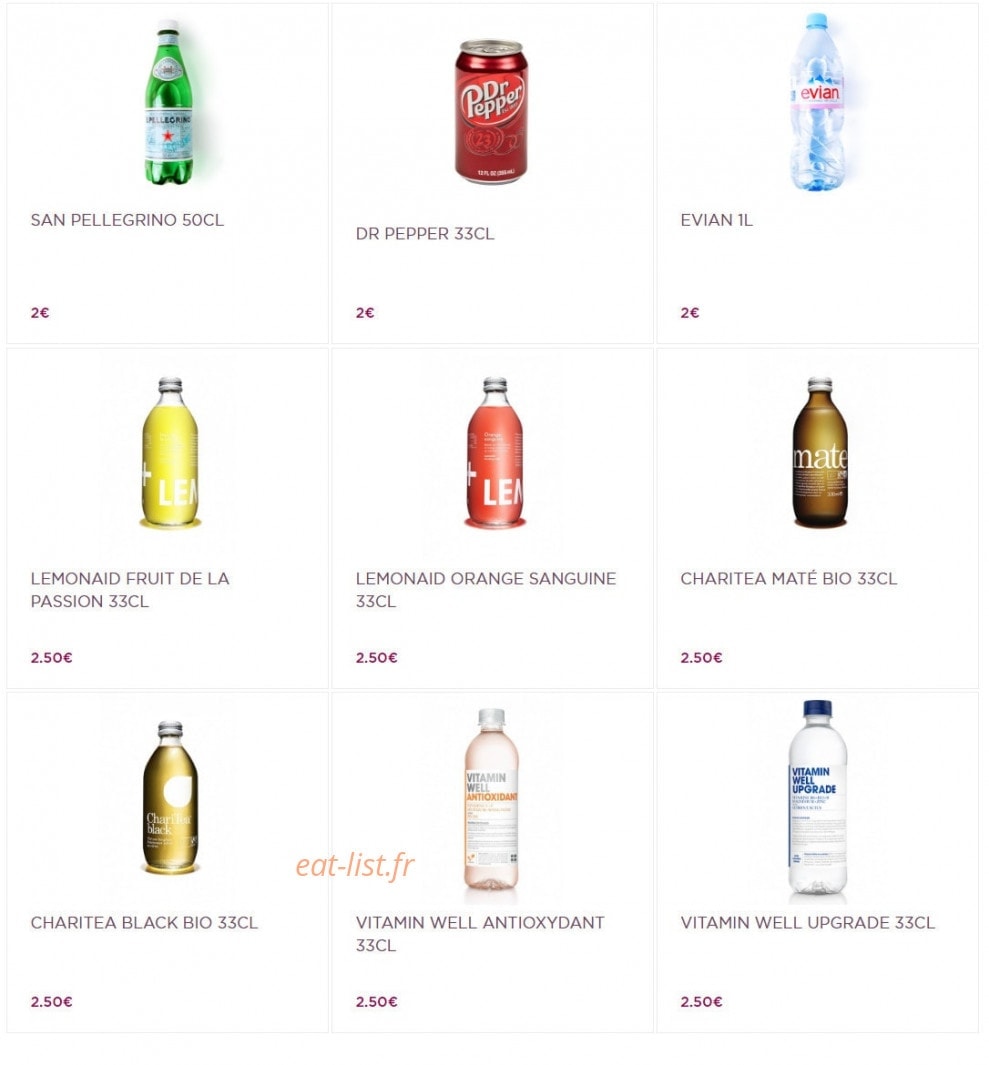Viewport: 989px width, 1065px height.
Task: Open the Charitea Black bottle image
Action: (x=170, y=797)
